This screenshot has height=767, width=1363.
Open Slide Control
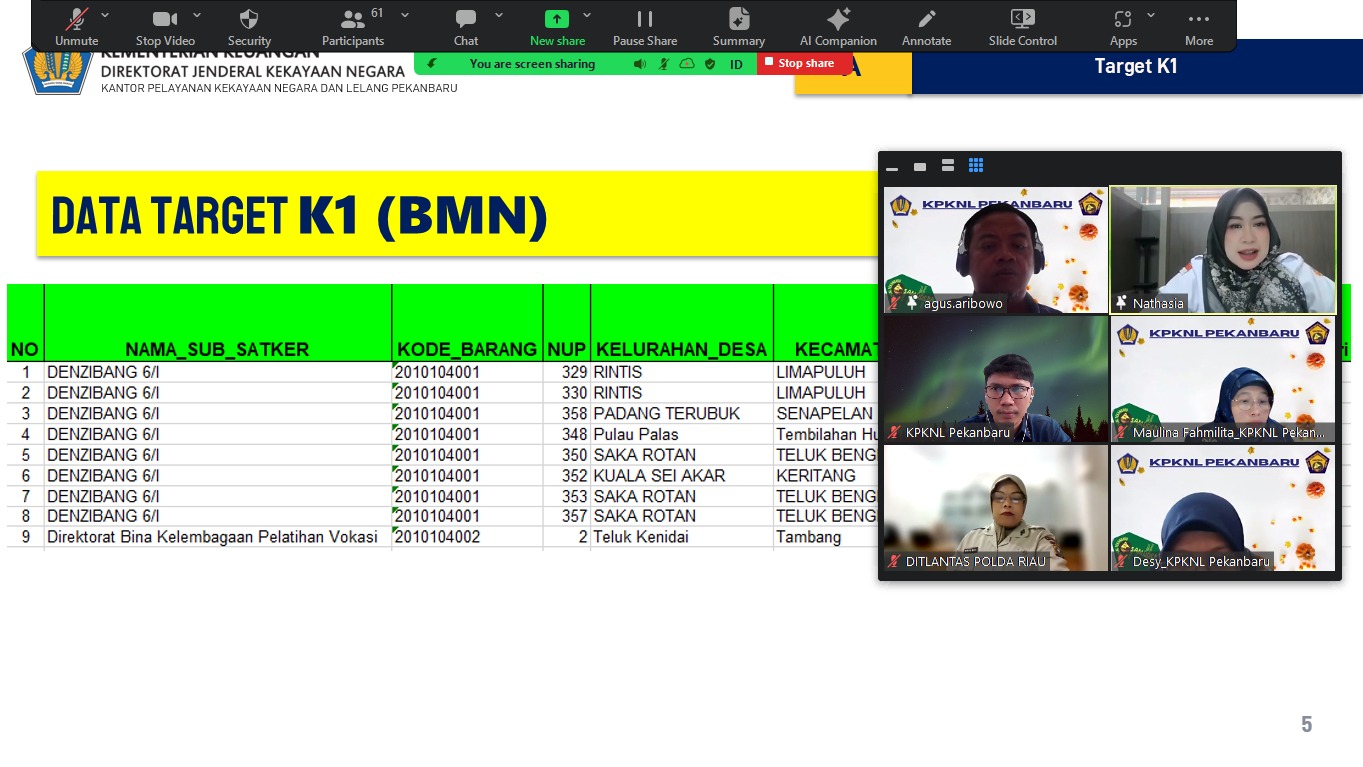pos(1023,26)
